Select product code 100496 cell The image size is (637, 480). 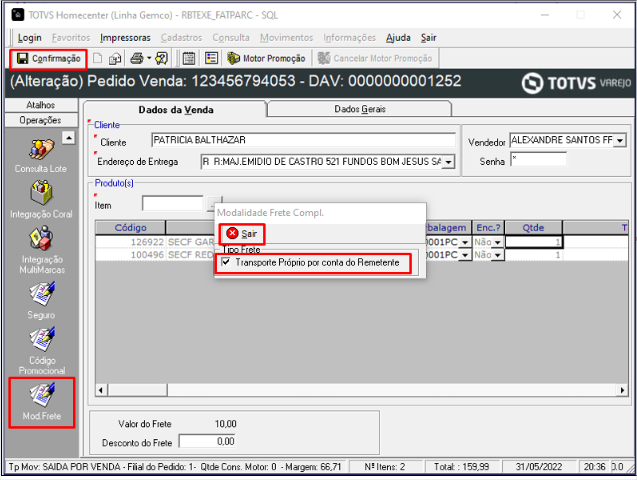(130, 255)
